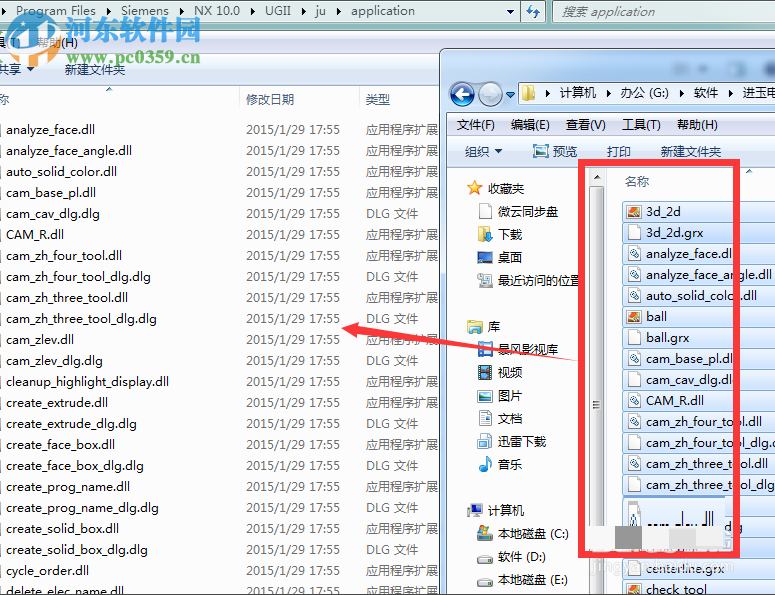The image size is (775, 595).
Task: Click the 本地磁盘 (C:) drive icon
Action: tap(484, 533)
